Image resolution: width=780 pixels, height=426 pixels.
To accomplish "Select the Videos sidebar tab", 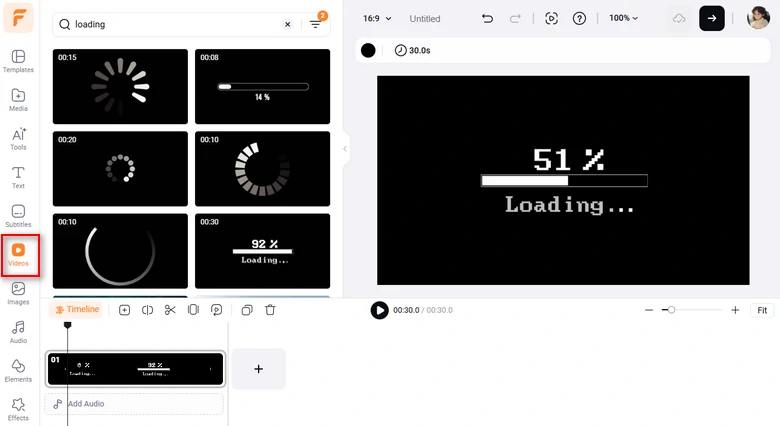I will tap(18, 255).
